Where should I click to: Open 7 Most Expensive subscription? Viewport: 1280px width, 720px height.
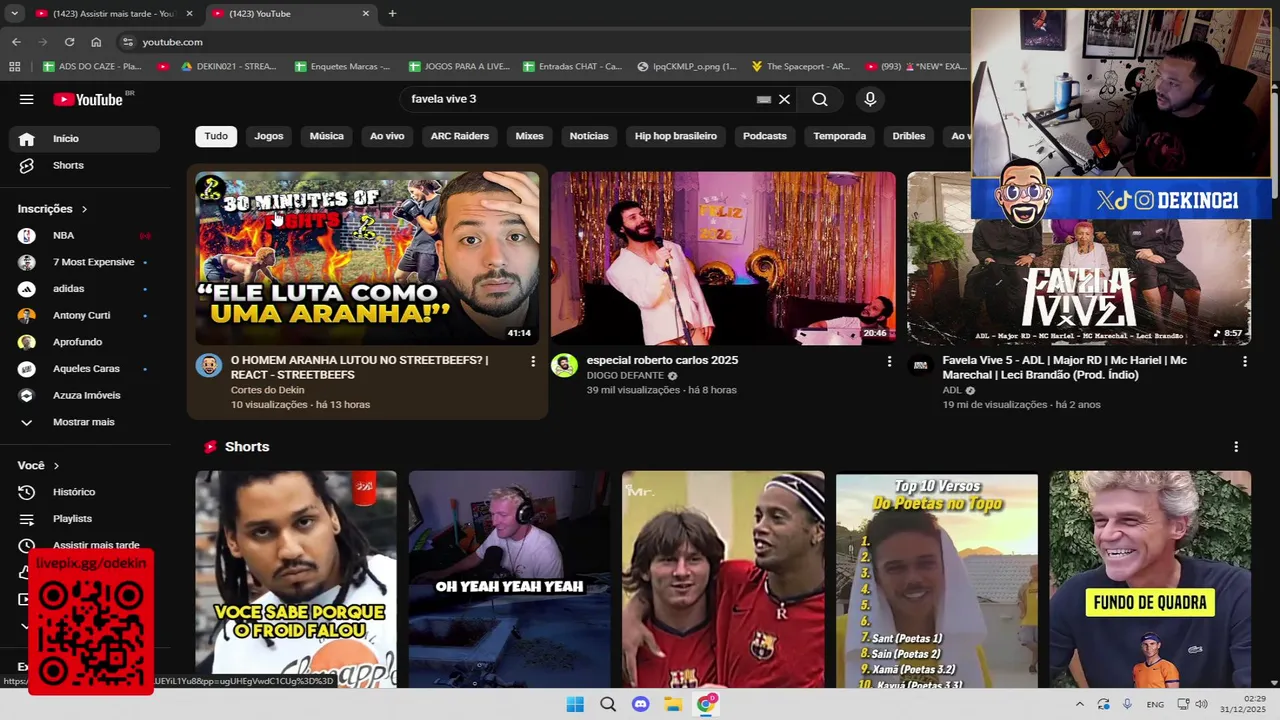coord(84,262)
